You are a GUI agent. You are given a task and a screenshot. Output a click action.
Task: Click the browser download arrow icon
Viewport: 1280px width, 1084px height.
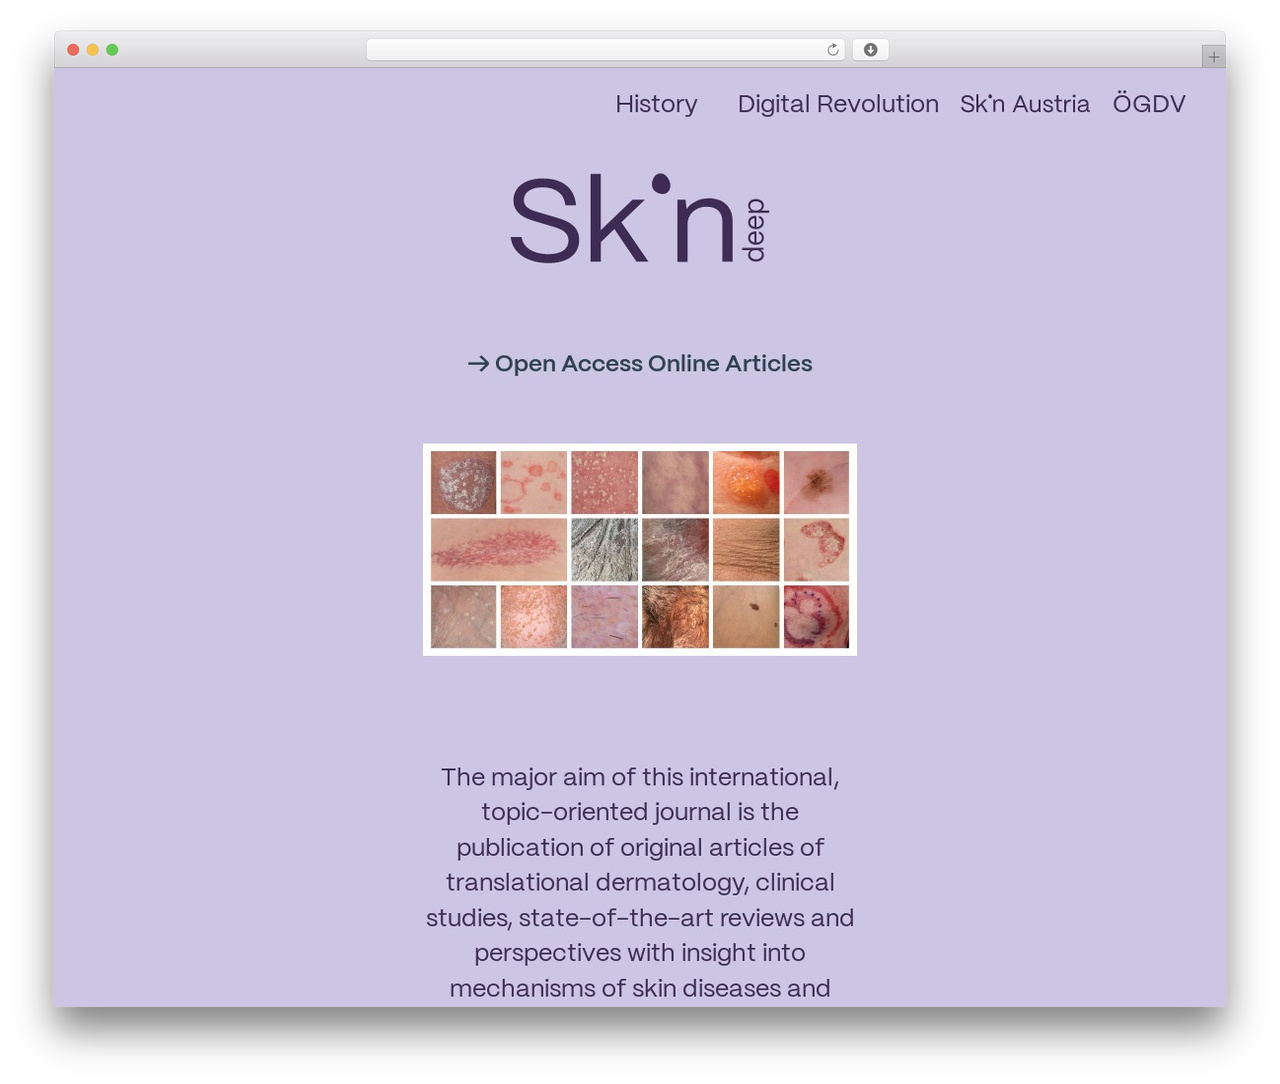tap(870, 50)
